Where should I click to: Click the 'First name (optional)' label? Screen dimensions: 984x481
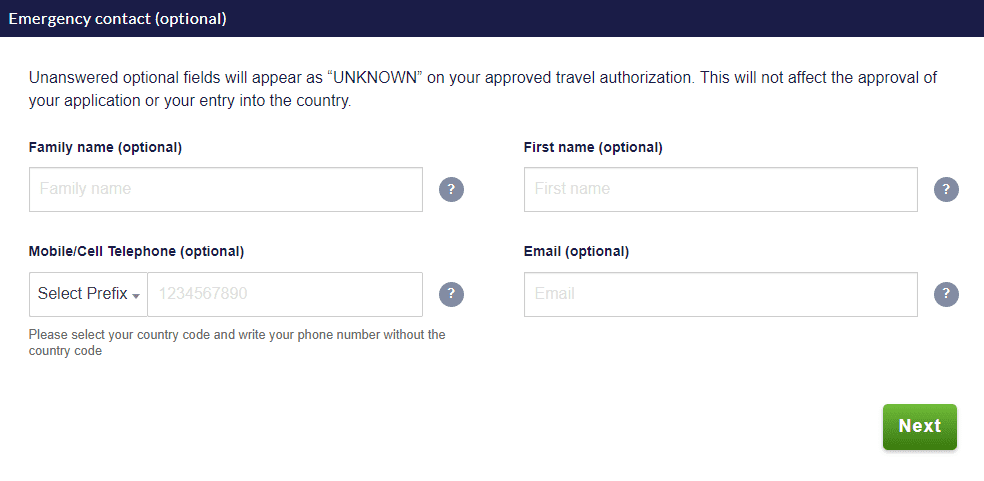[x=593, y=147]
